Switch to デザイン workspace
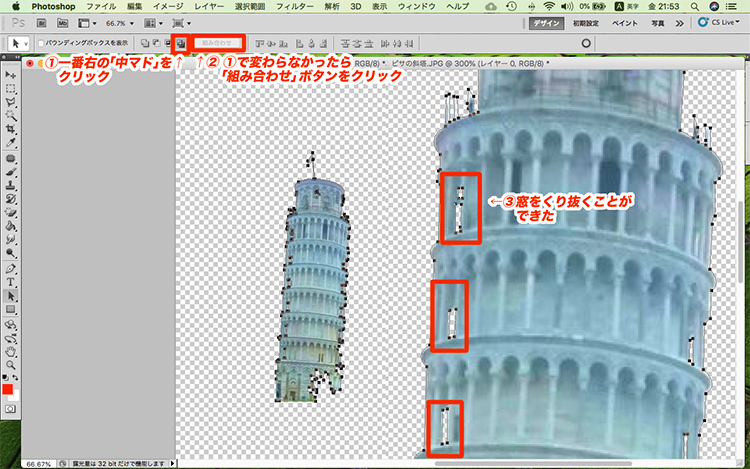This screenshot has height=469, width=750. [546, 23]
